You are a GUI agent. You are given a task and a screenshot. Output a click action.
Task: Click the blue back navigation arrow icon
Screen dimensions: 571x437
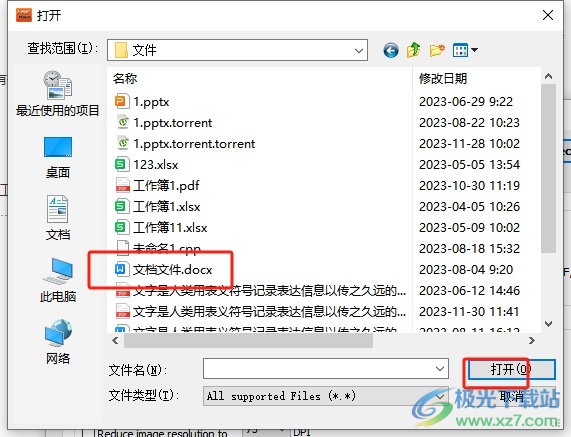pos(391,50)
